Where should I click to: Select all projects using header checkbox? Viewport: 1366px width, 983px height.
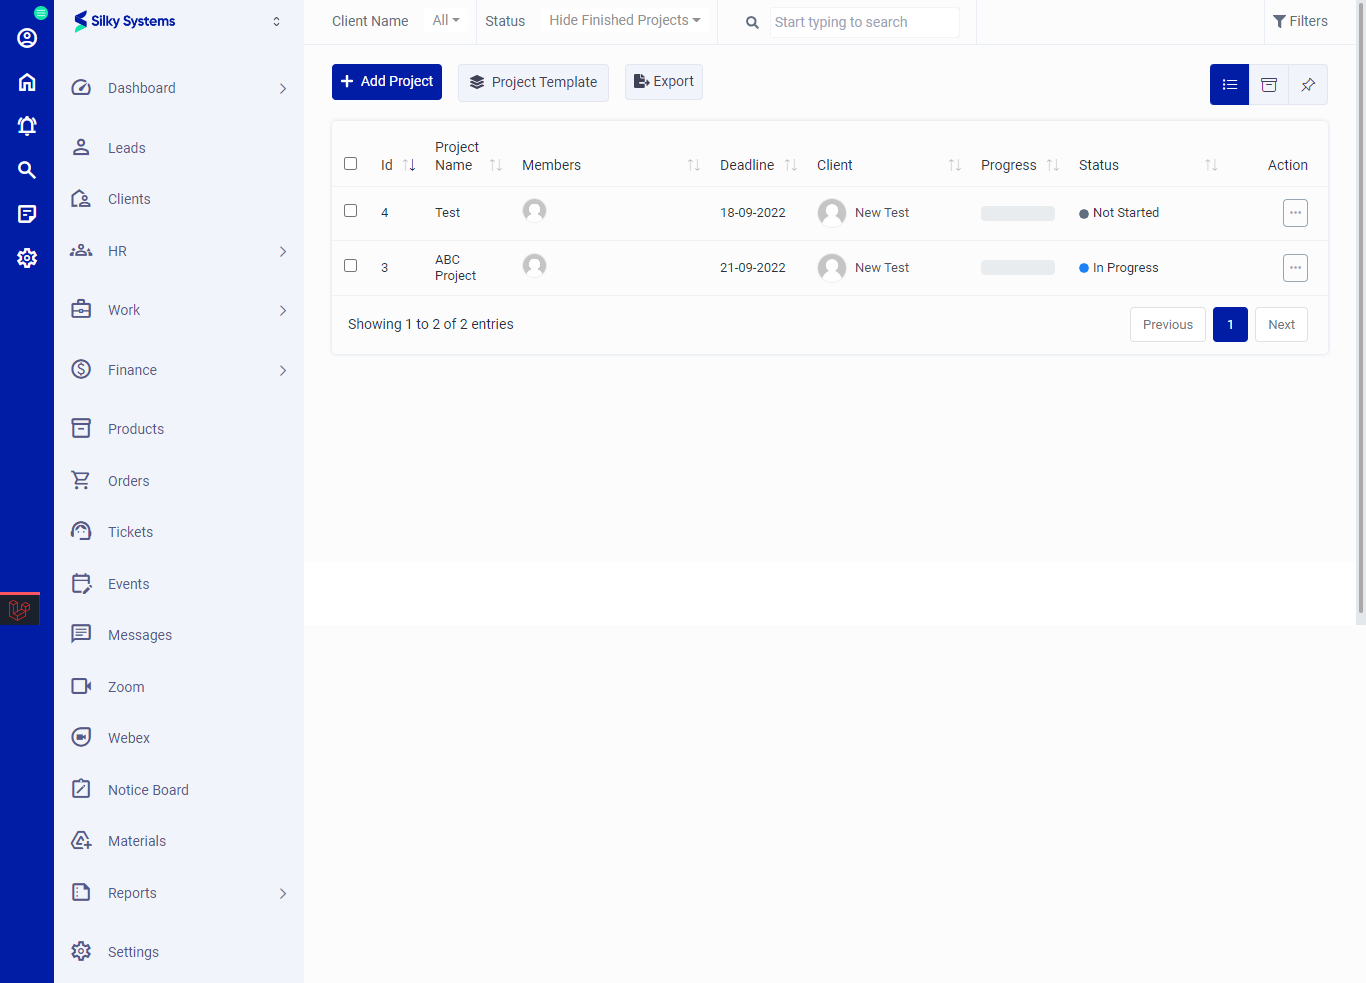[x=350, y=163]
